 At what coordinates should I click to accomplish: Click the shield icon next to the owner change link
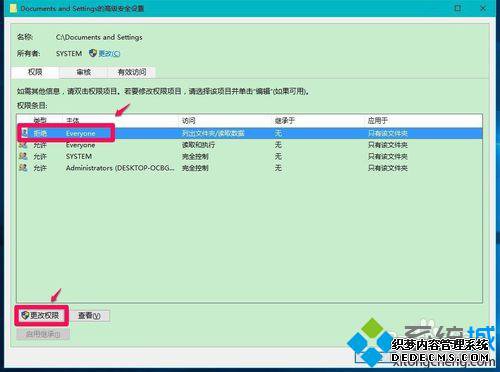click(x=93, y=53)
